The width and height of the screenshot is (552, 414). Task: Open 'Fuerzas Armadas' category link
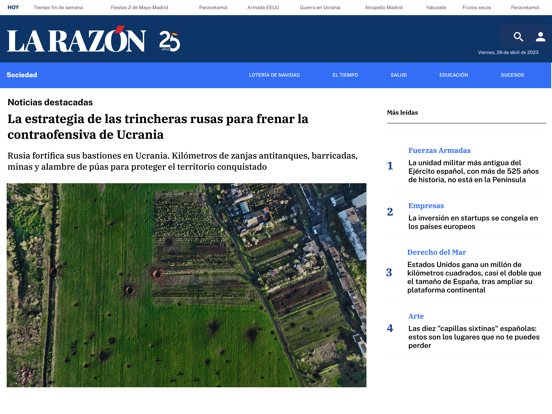[x=439, y=150]
